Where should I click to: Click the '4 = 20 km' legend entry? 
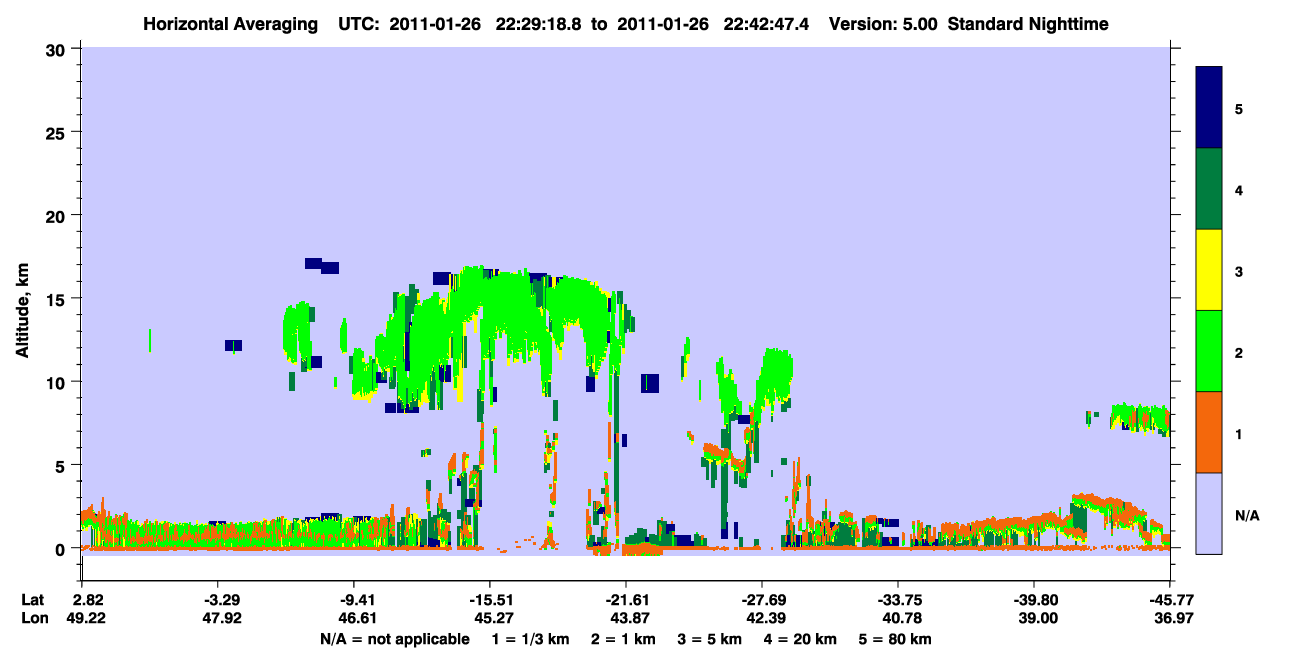(801, 638)
